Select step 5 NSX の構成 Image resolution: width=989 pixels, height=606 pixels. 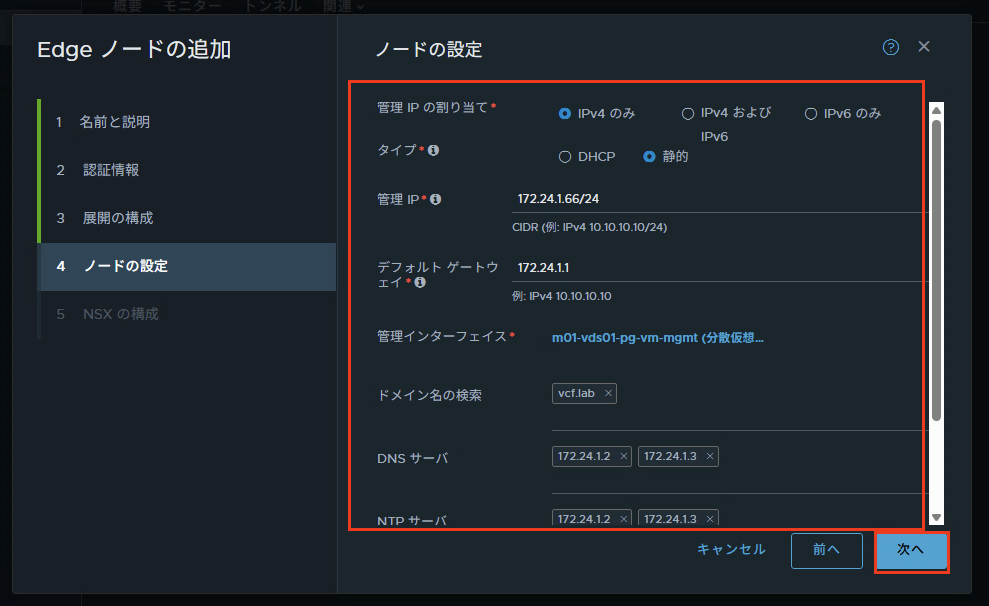click(x=188, y=314)
